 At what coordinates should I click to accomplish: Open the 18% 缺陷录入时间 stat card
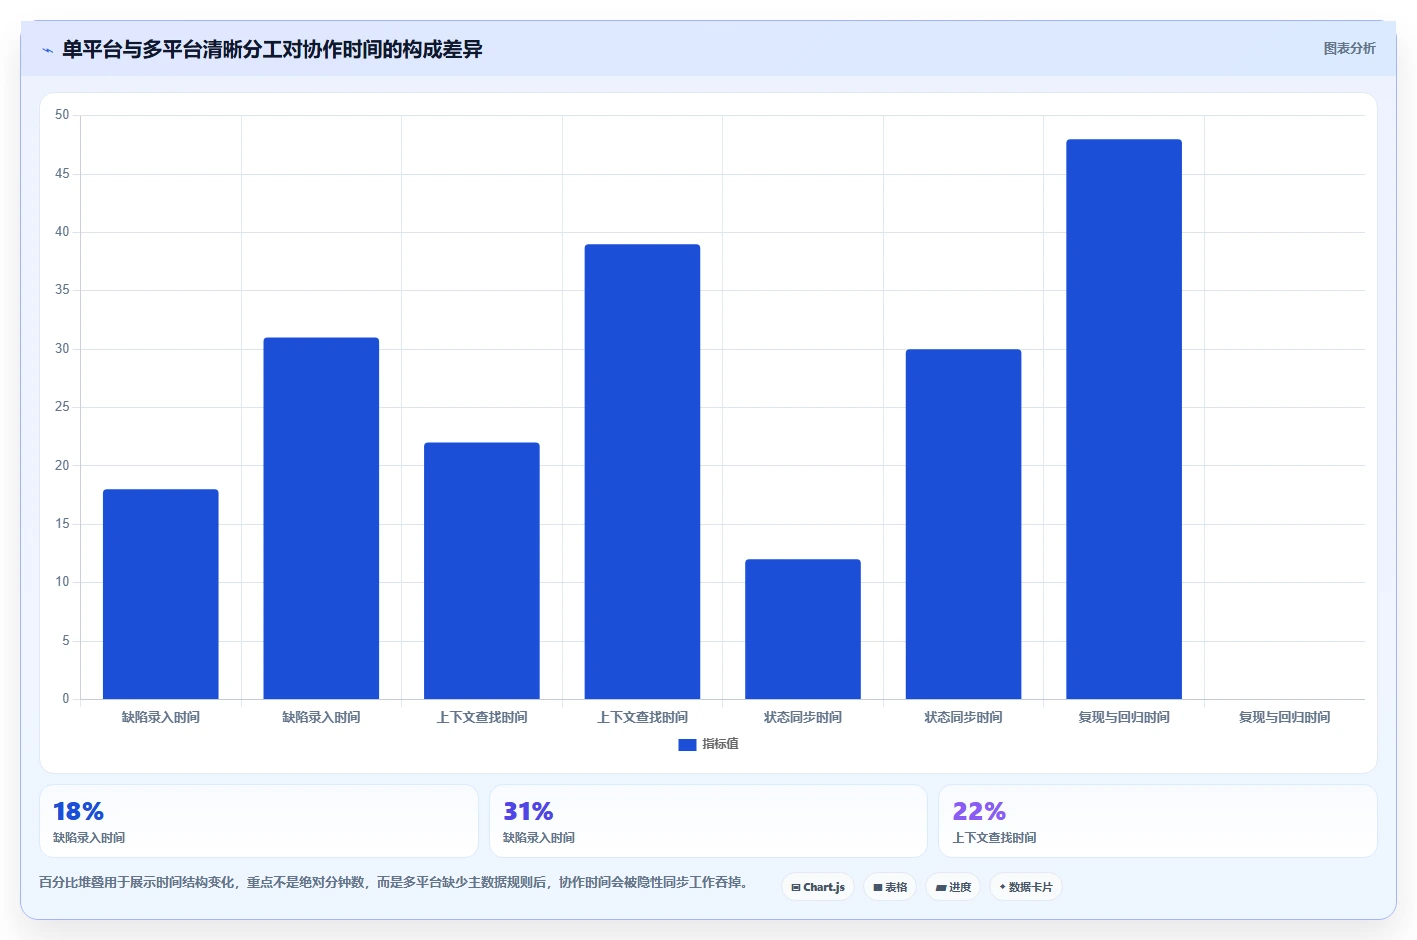pyautogui.click(x=259, y=821)
